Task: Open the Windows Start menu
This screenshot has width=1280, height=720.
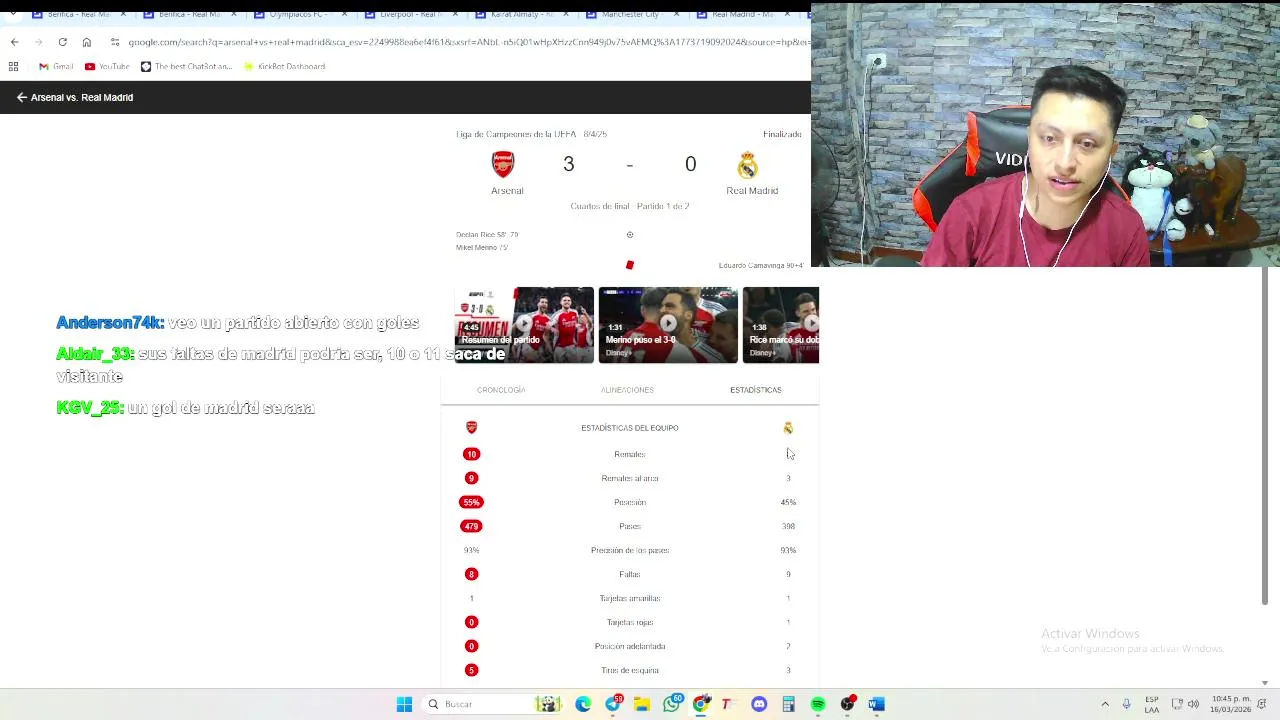Action: click(x=404, y=704)
